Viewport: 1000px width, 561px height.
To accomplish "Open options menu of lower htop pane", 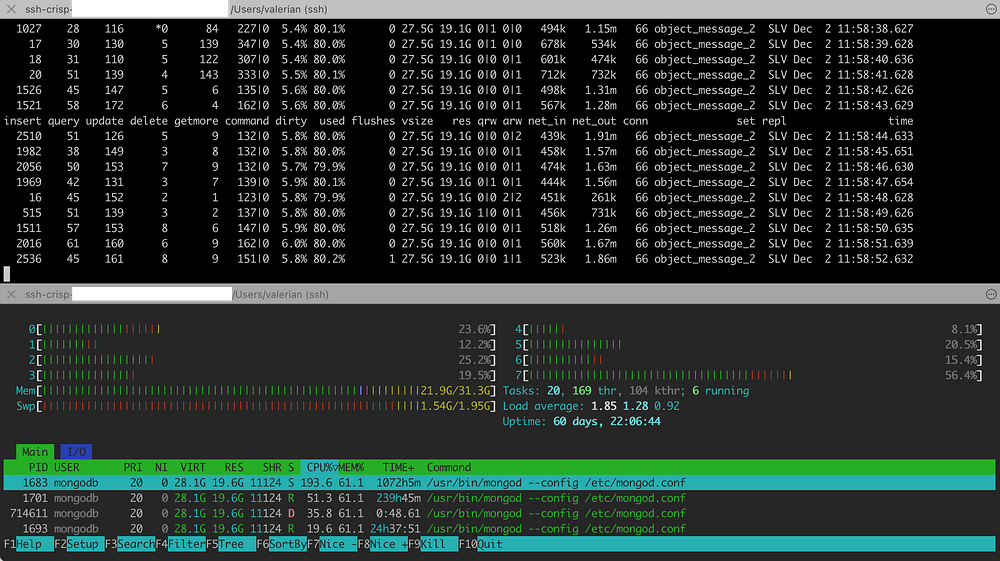I will [990, 294].
